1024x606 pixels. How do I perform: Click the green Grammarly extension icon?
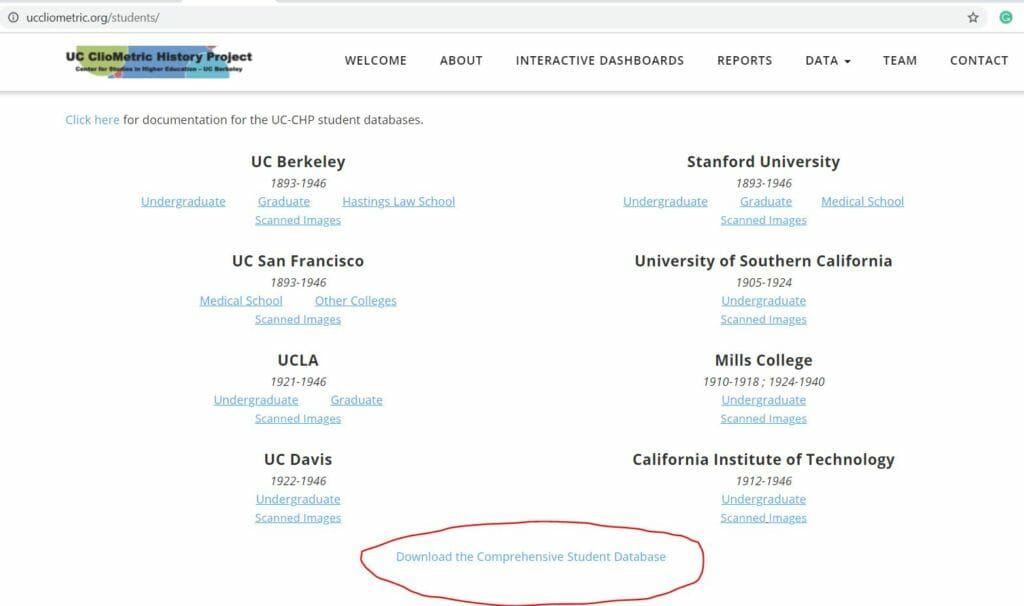click(1005, 17)
